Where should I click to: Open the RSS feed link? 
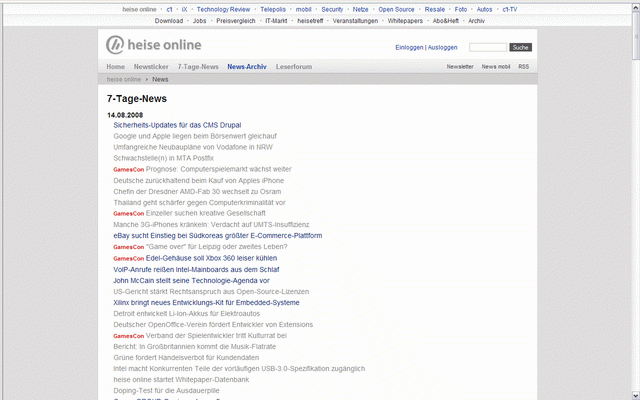(x=524, y=67)
